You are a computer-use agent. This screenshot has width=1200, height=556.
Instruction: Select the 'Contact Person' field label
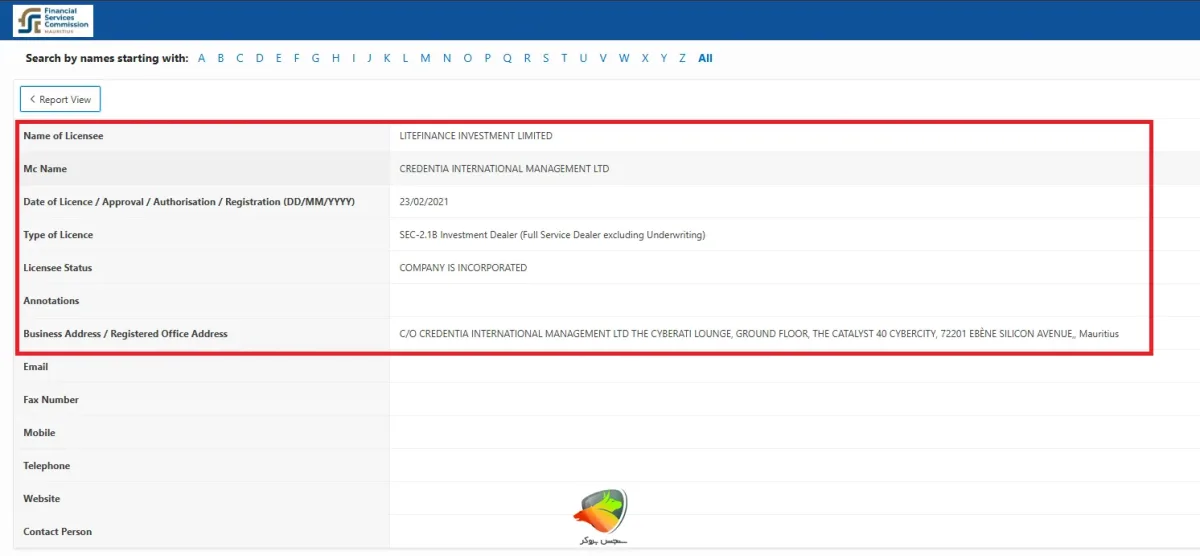[x=58, y=532]
